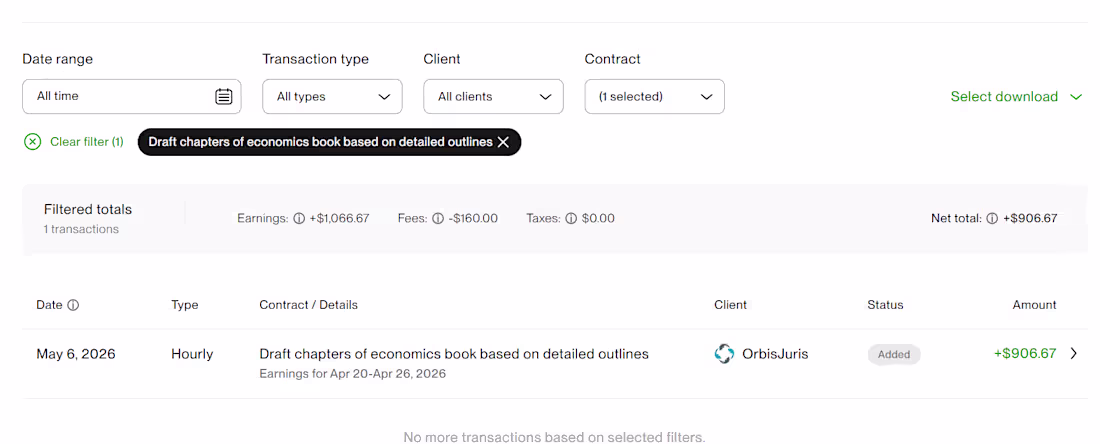Click the -$160.00 fees value
This screenshot has height=444, width=1100.
click(x=474, y=218)
